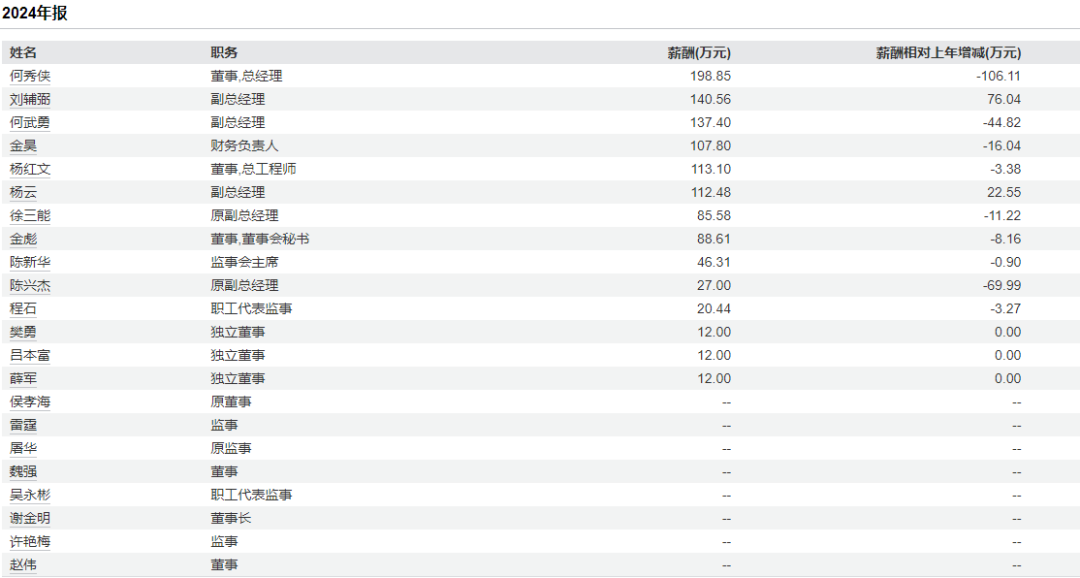This screenshot has height=578, width=1080.
Task: Open the 杨红文 name link
Action: [30, 169]
